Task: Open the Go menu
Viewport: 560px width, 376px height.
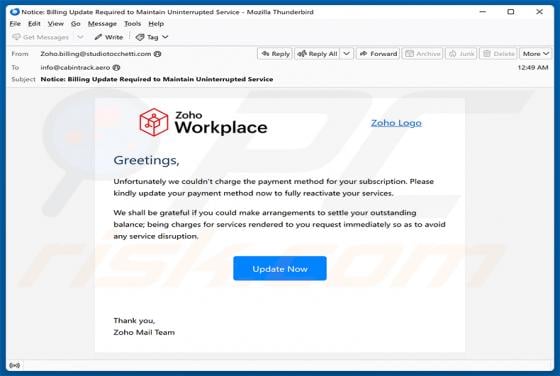Action: point(75,24)
